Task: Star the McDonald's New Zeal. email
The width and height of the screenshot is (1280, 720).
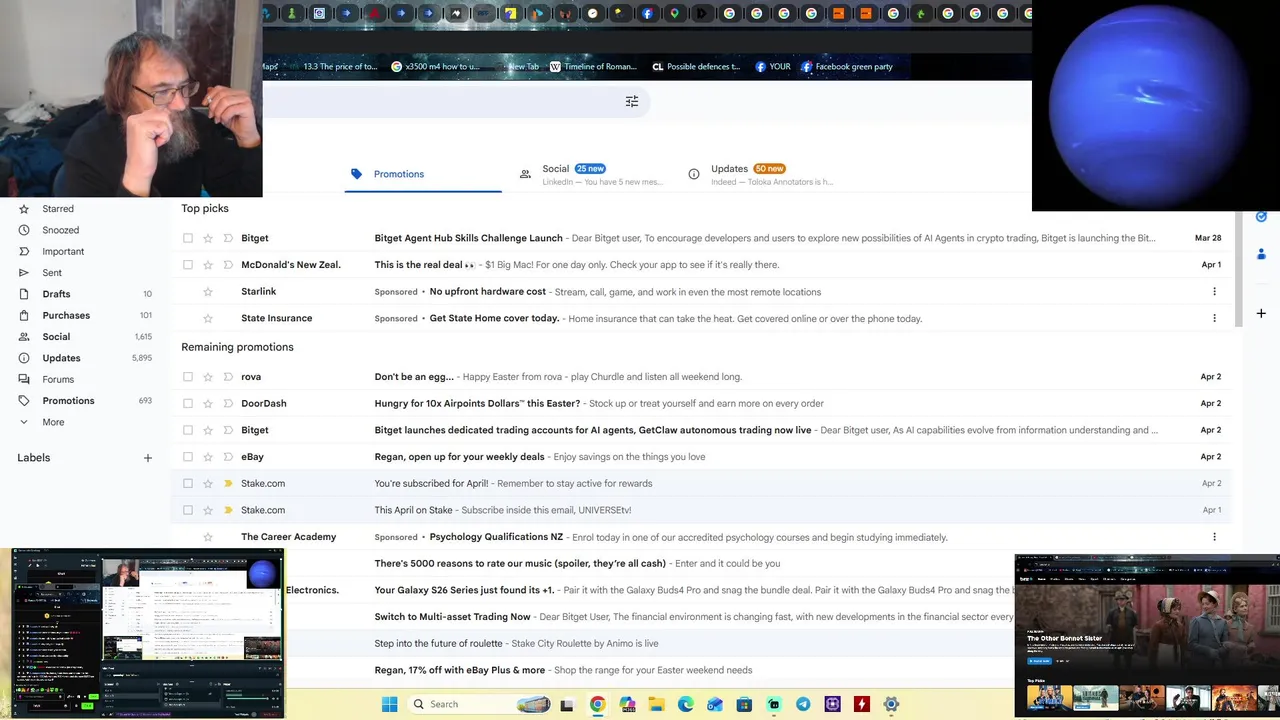Action: tap(208, 265)
